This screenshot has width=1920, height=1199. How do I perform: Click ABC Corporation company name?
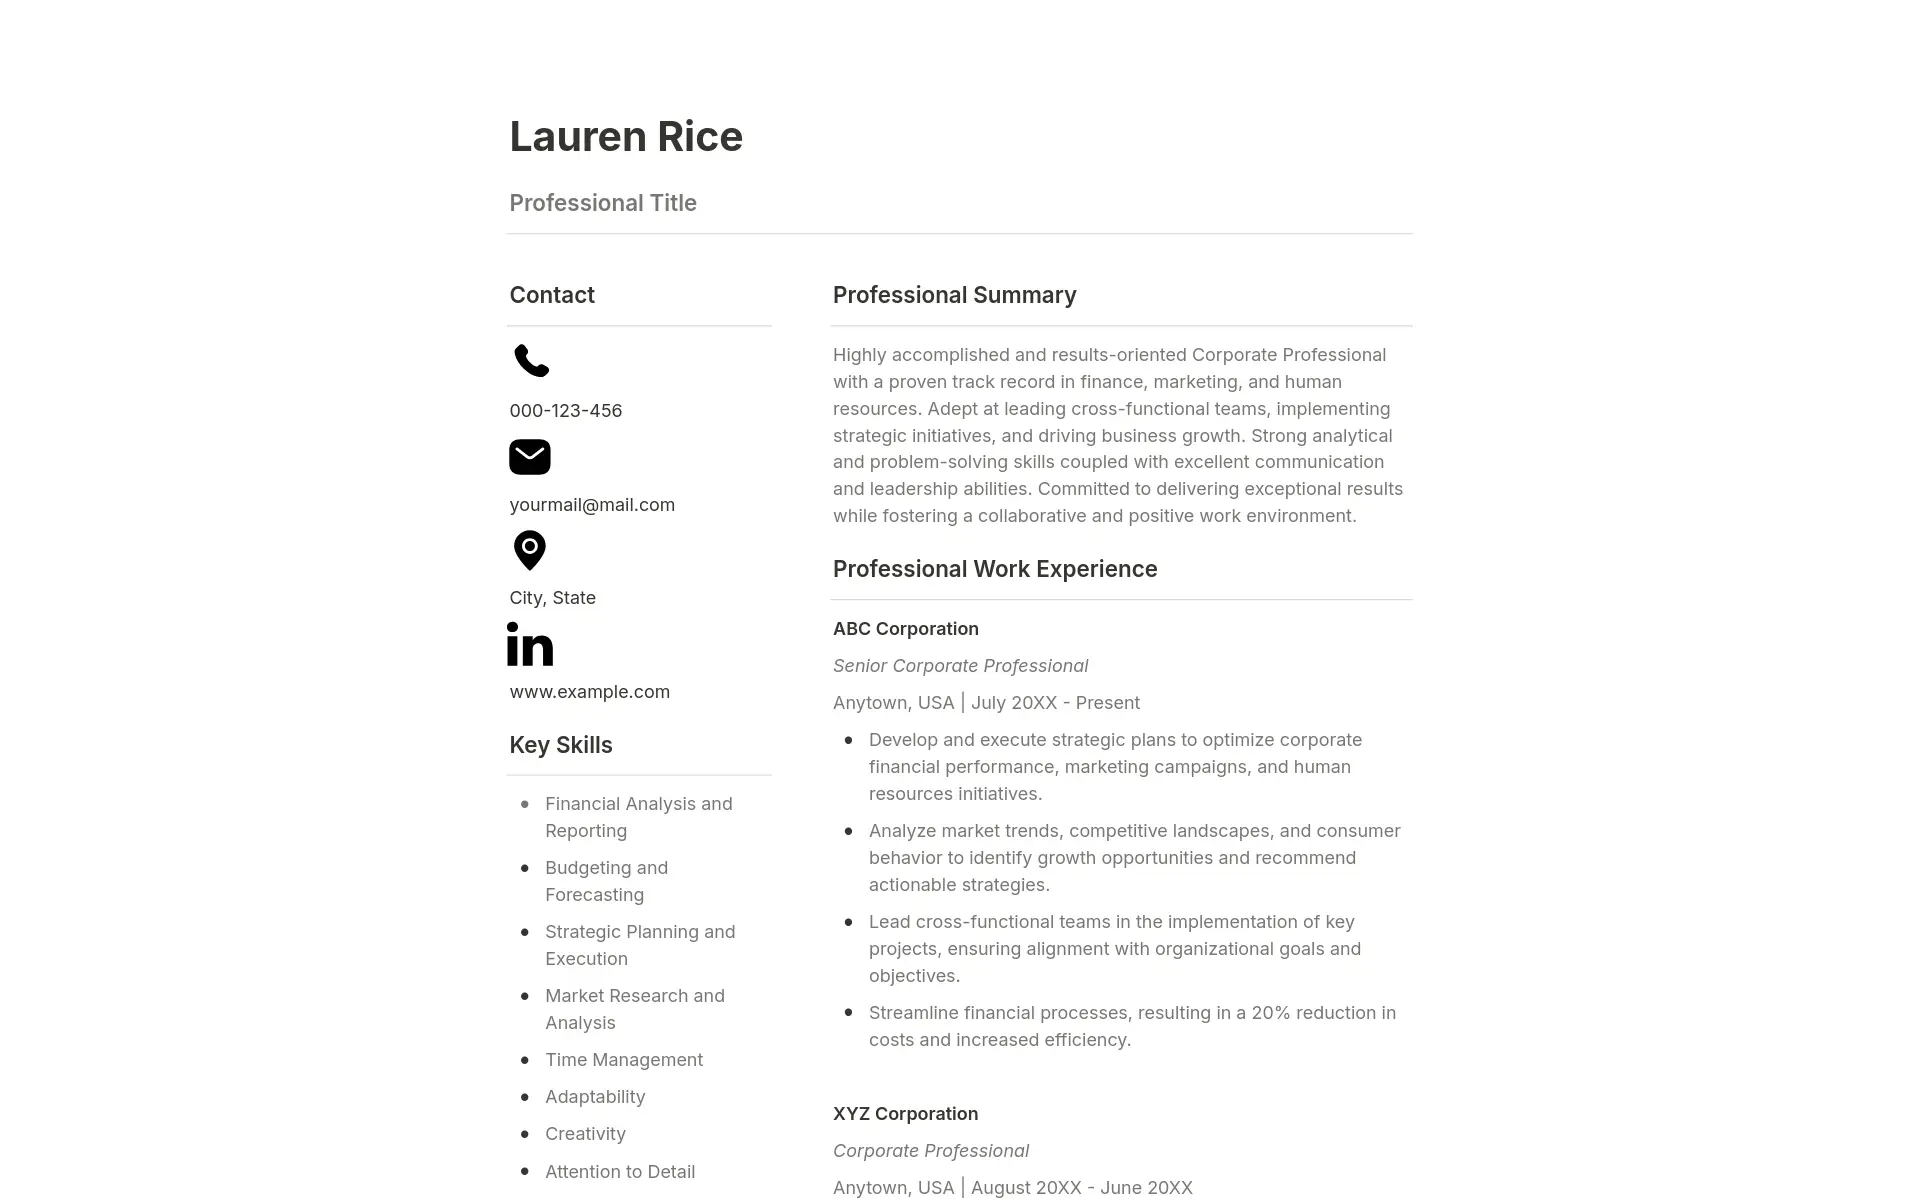point(906,627)
